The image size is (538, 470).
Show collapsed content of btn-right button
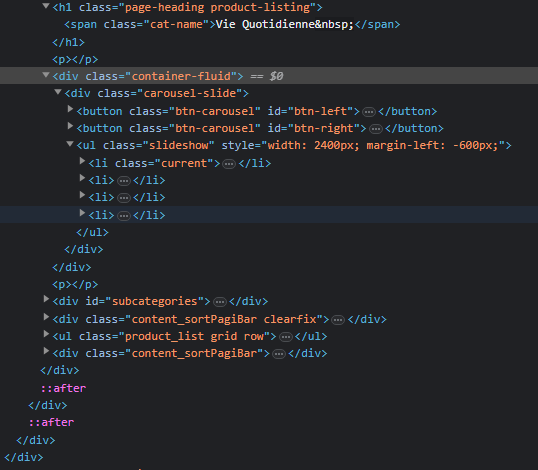pyautogui.click(x=376, y=129)
